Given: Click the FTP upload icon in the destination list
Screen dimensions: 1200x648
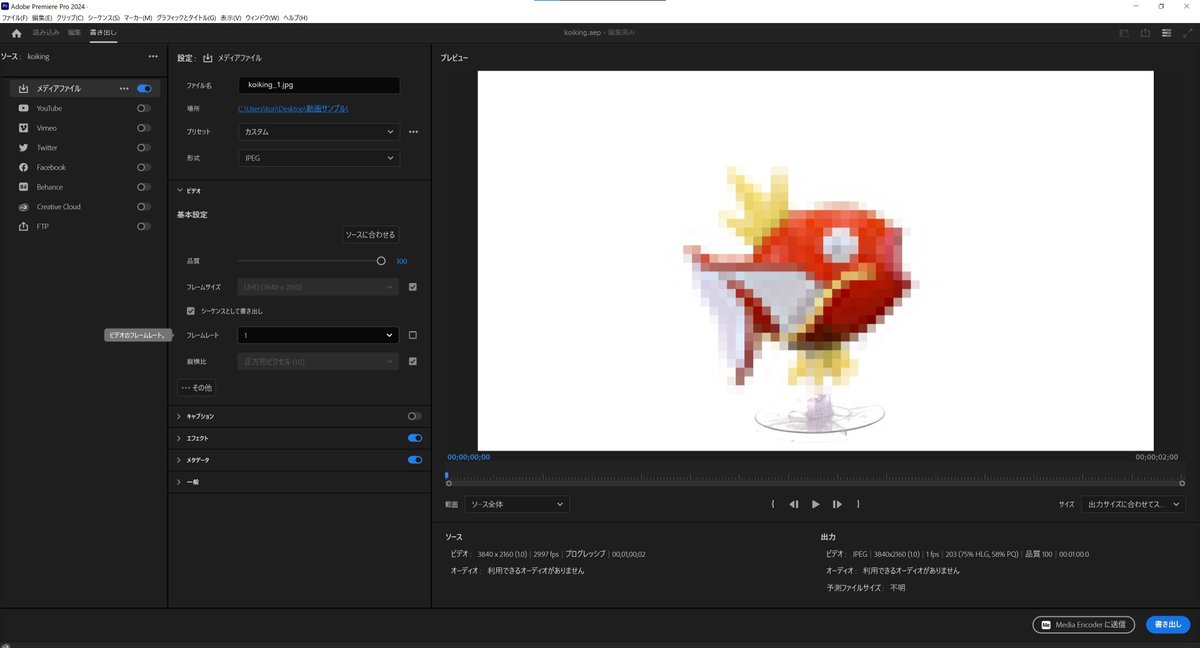Looking at the screenshot, I should pos(24,226).
